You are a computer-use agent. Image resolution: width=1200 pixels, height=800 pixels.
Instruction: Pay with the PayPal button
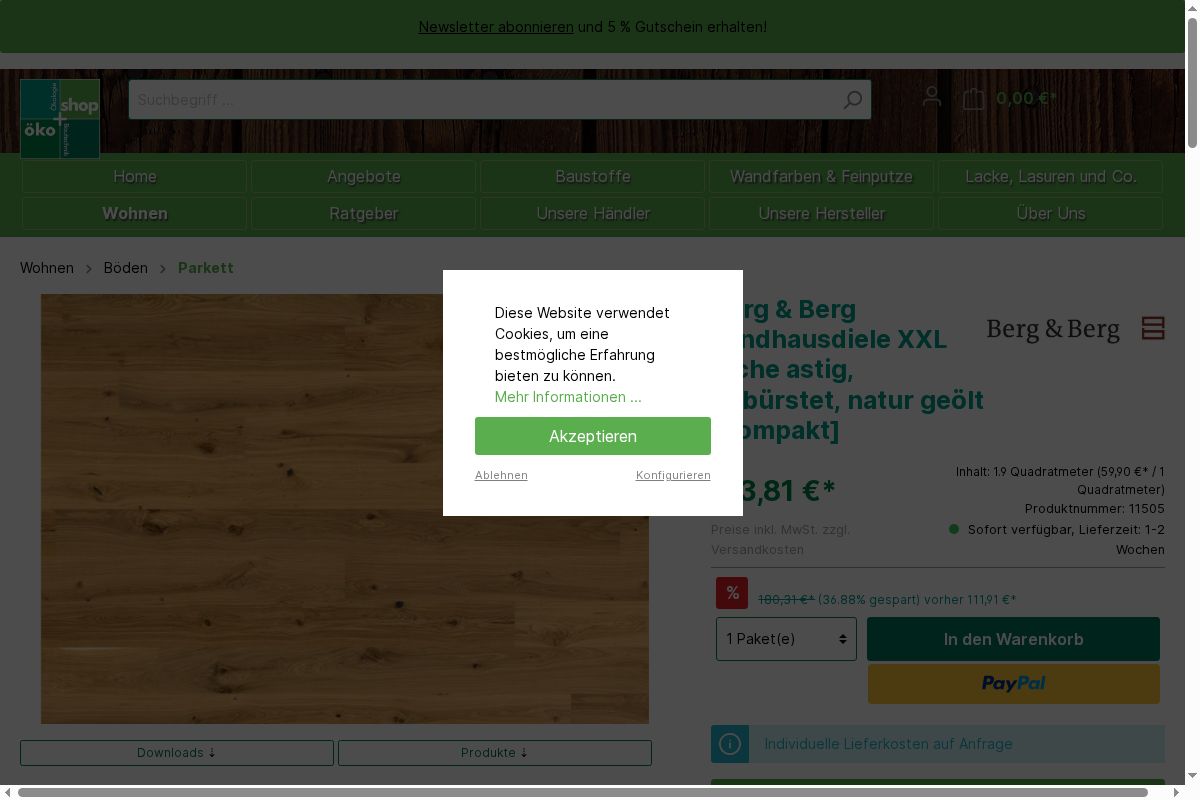pyautogui.click(x=1013, y=683)
